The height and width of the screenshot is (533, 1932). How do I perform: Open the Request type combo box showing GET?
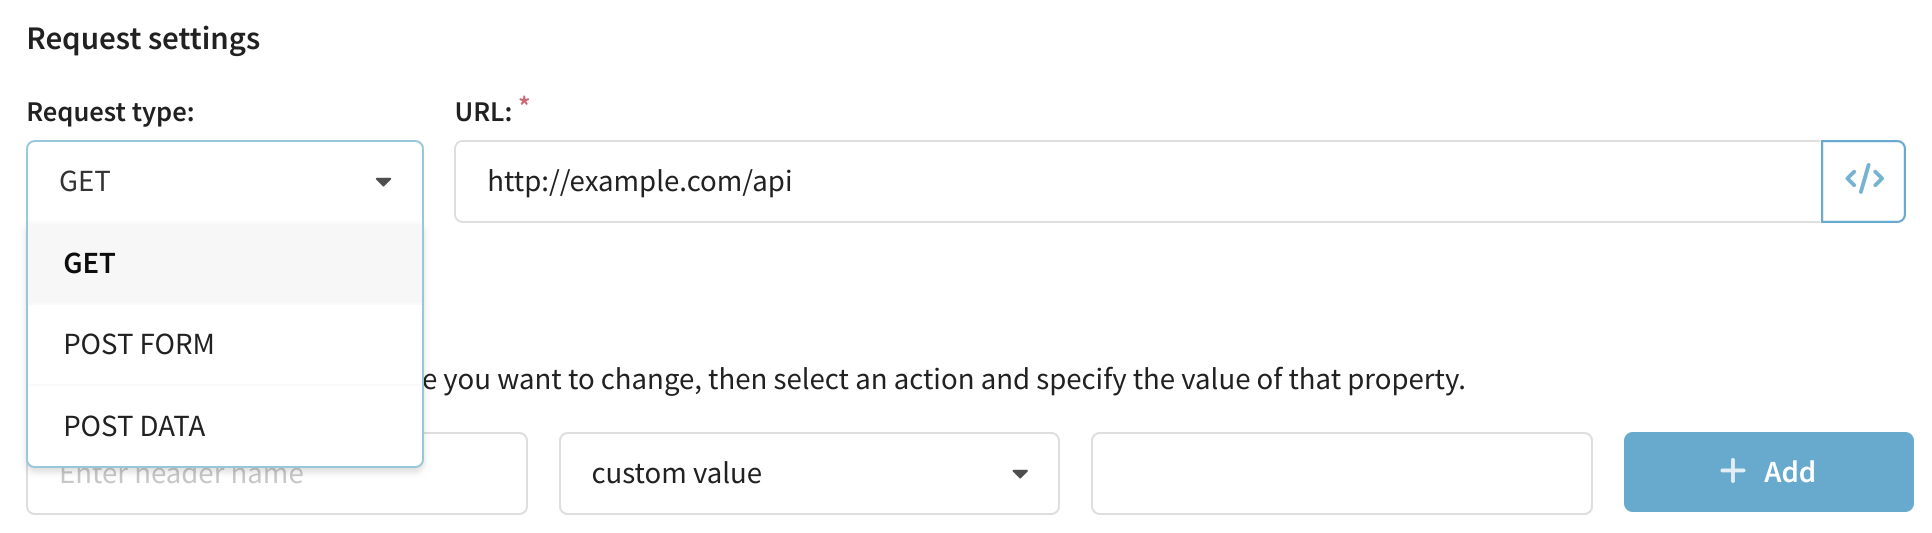(225, 181)
